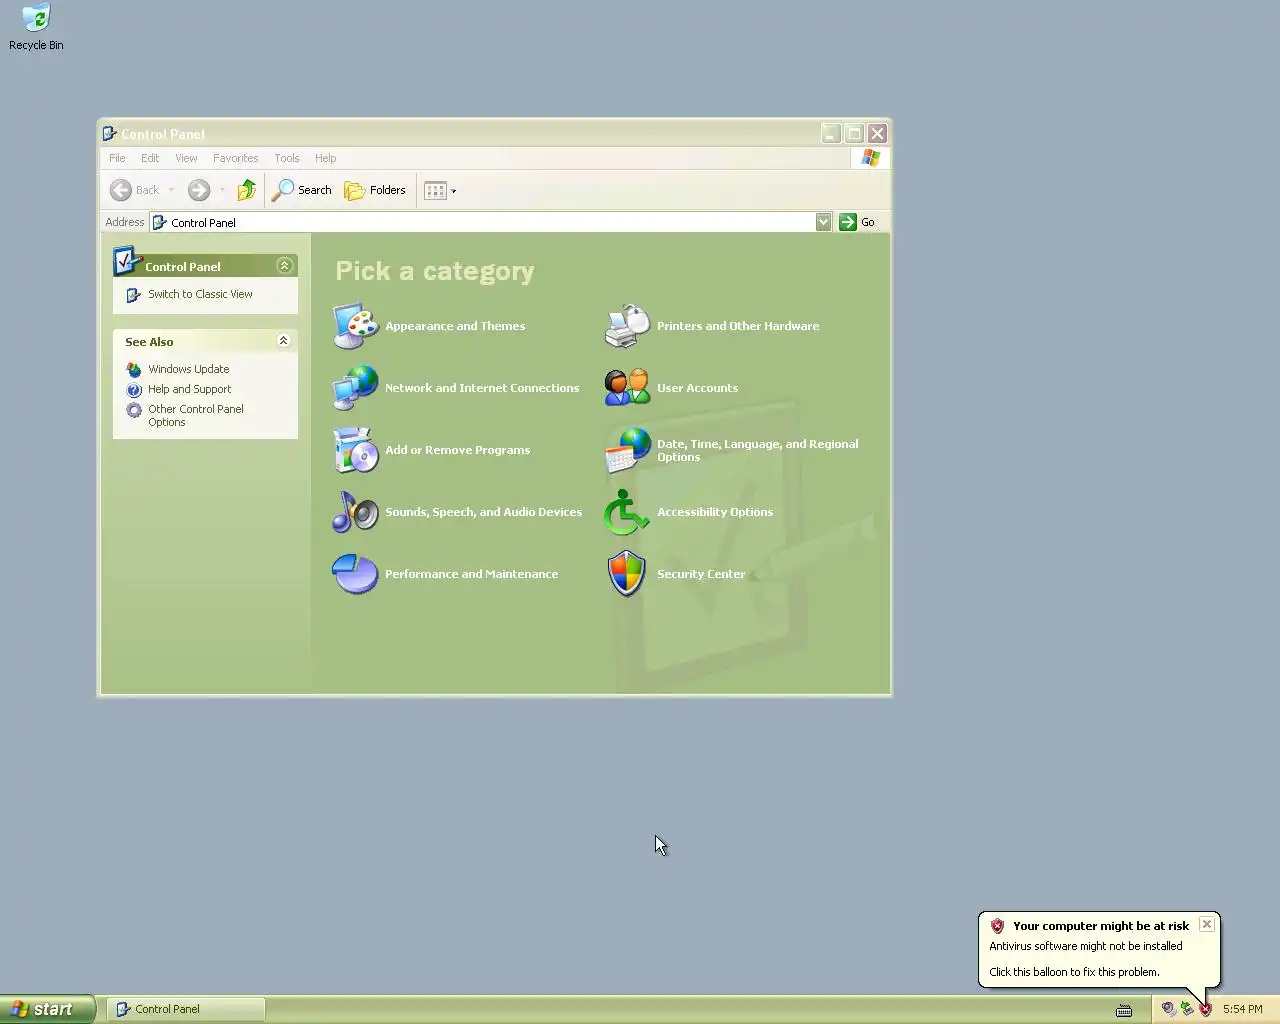Click the User Accounts text link
This screenshot has height=1024, width=1280.
pos(697,388)
